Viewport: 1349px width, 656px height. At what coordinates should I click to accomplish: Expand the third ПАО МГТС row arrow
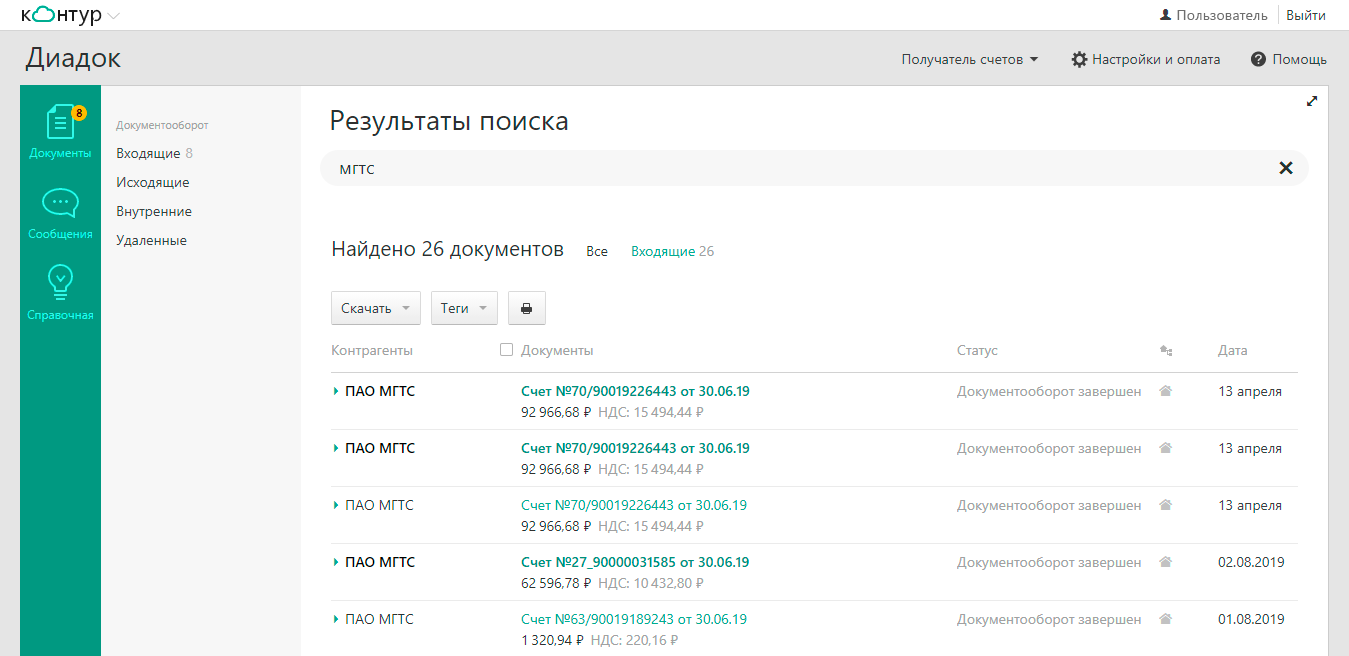point(336,506)
